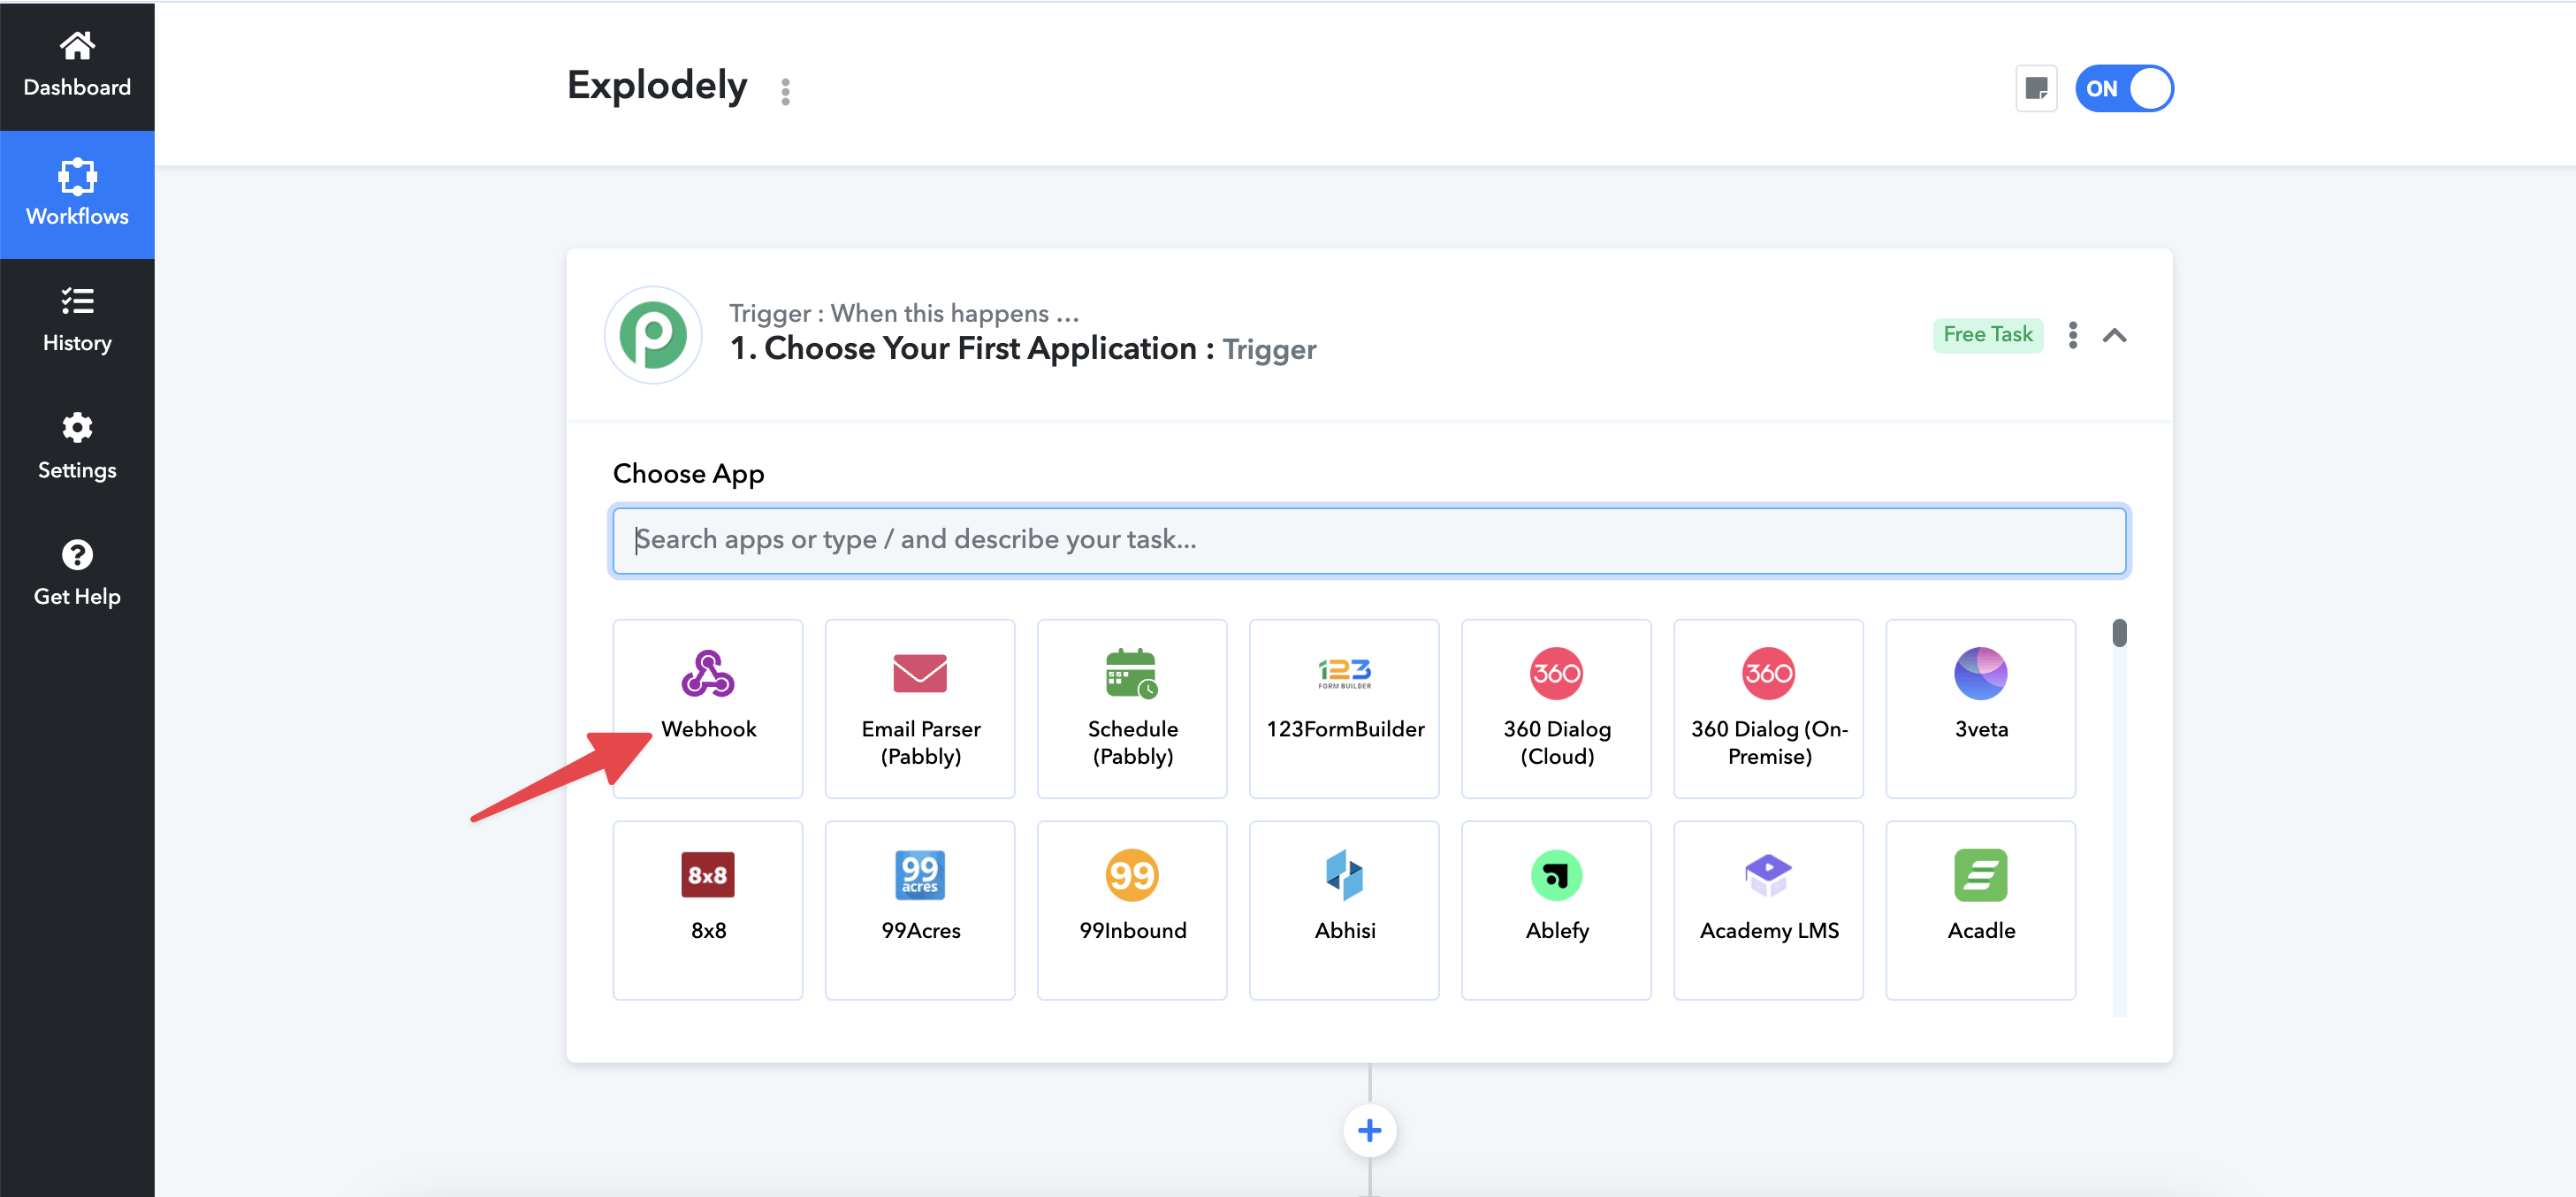This screenshot has height=1197, width=2576.
Task: Click the workflow notes icon
Action: tap(2035, 89)
